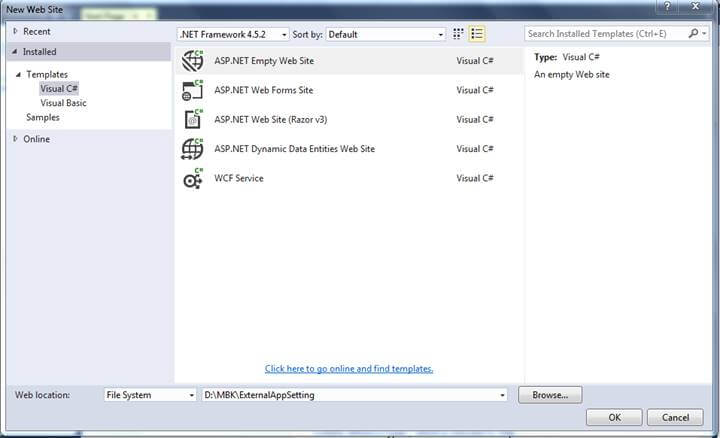Open the help question mark button

click(x=668, y=6)
